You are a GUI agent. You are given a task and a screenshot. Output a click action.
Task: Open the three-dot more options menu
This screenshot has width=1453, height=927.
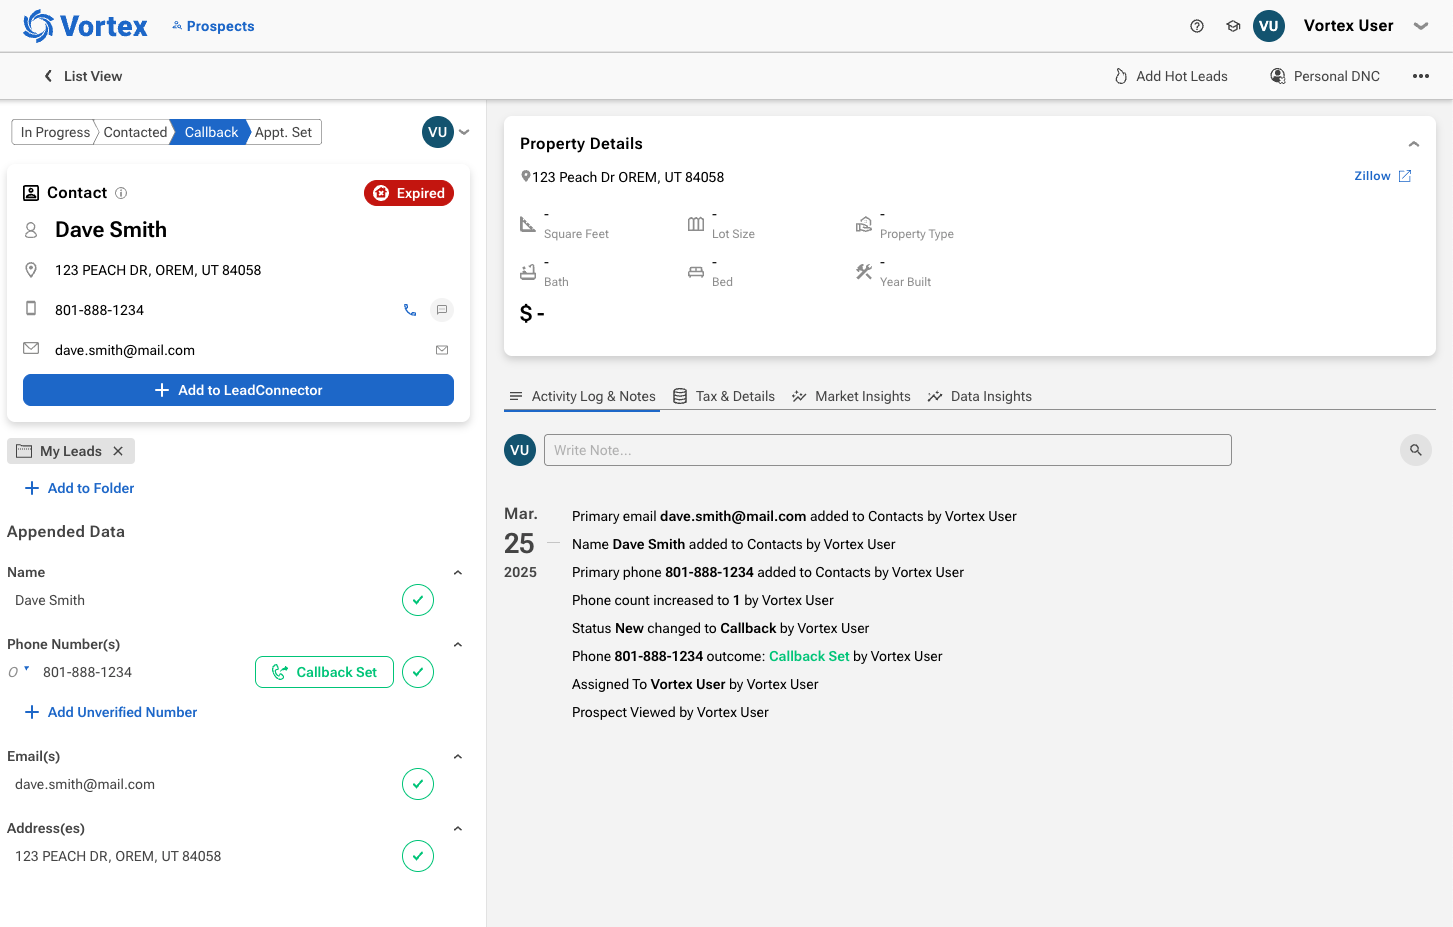click(1421, 76)
